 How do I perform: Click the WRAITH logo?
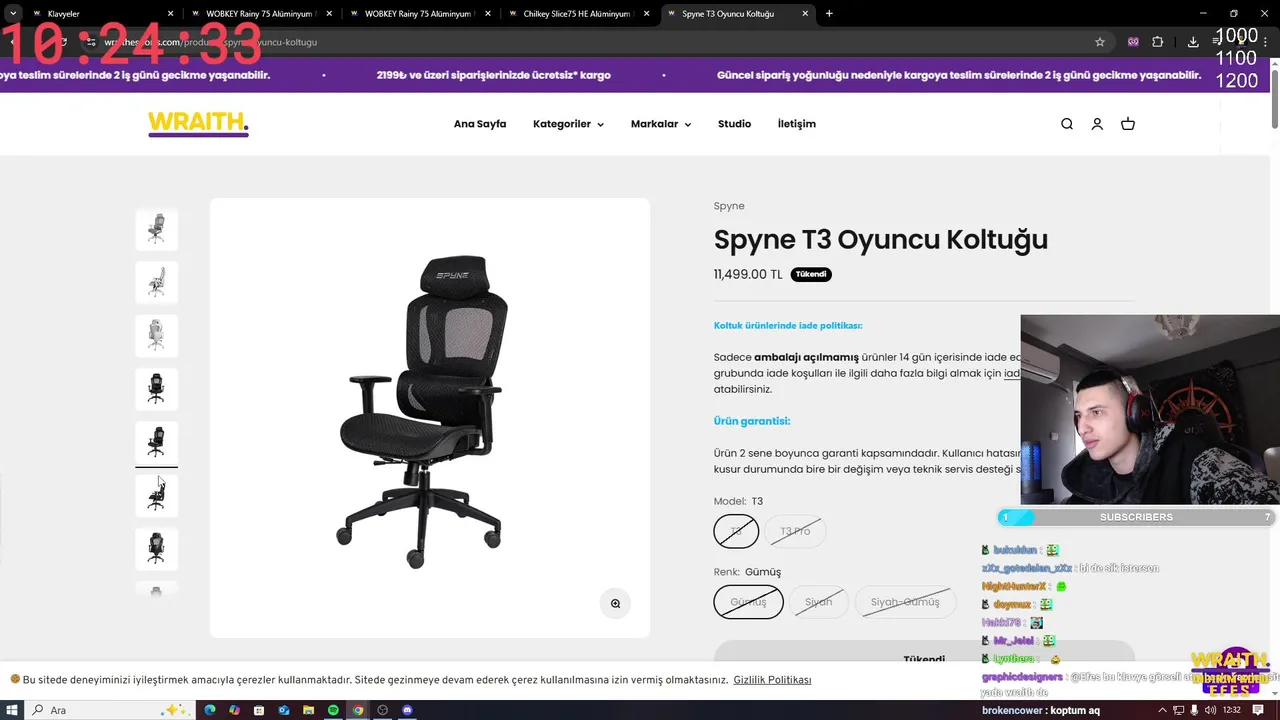coord(198,124)
